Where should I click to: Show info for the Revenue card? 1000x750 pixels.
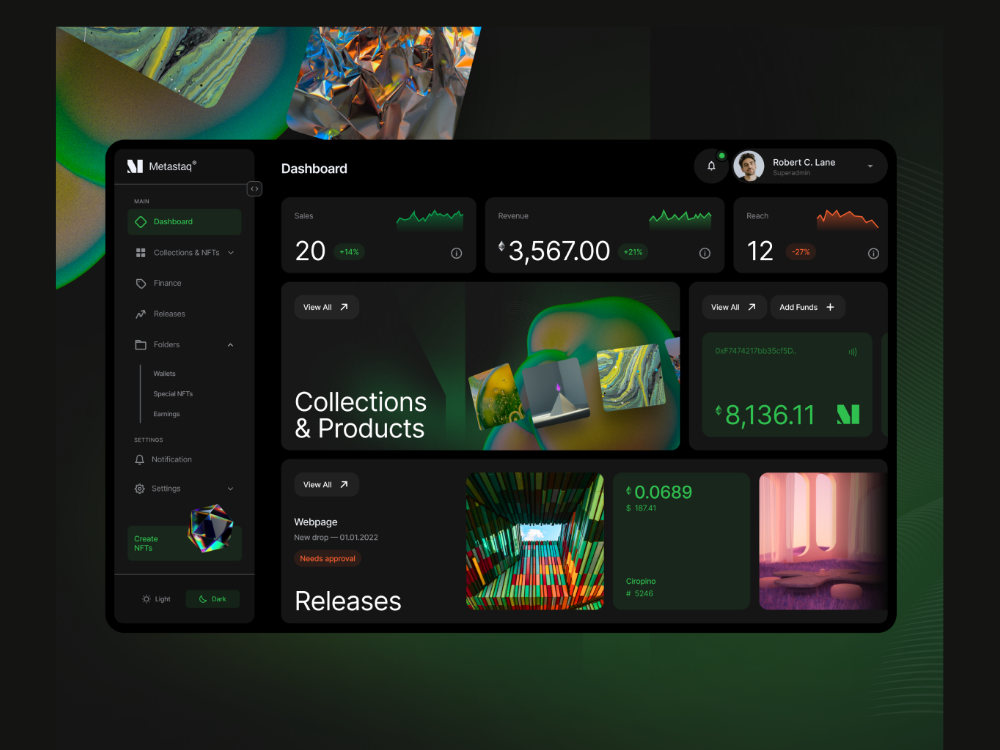point(705,253)
